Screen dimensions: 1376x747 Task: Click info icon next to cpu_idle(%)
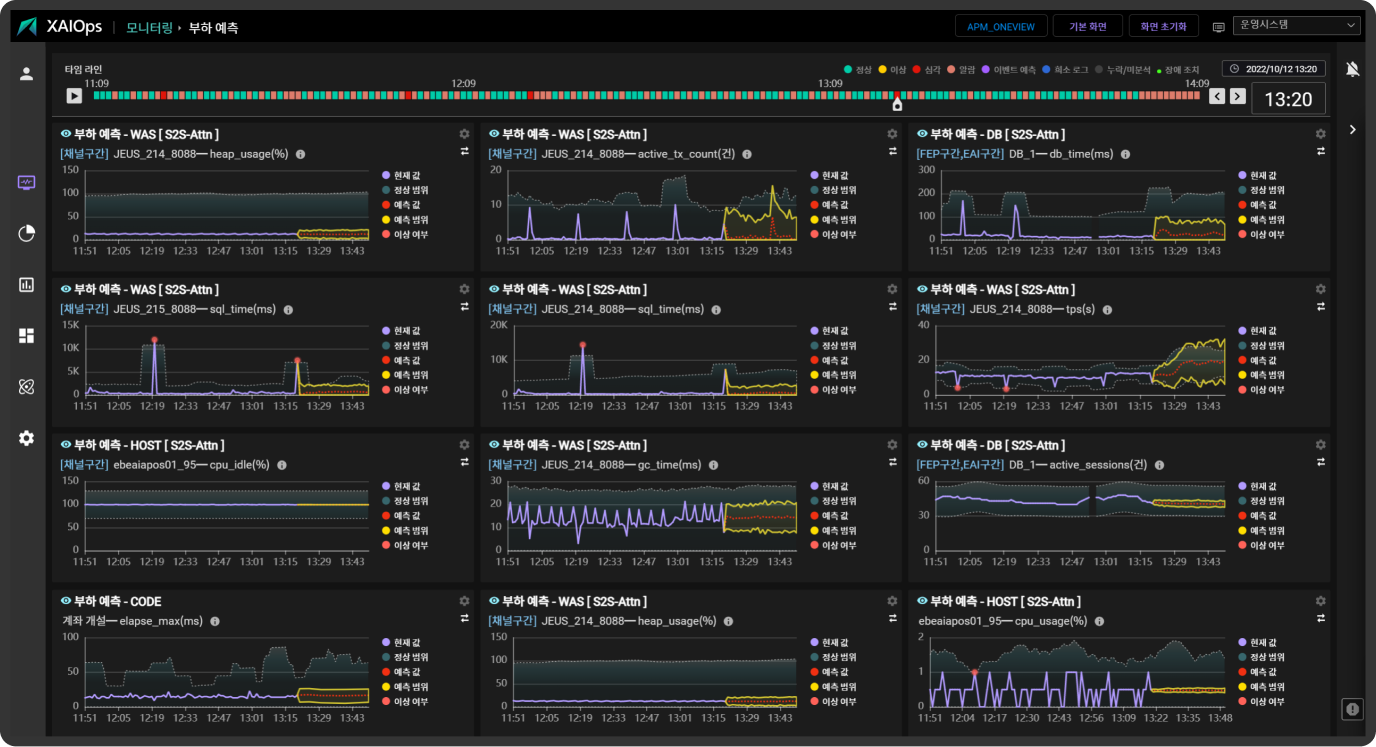click(x=281, y=466)
